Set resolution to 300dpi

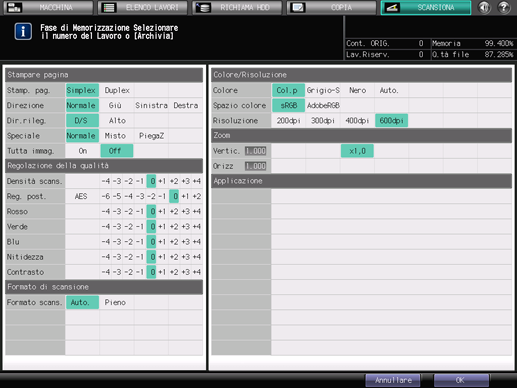click(x=323, y=121)
